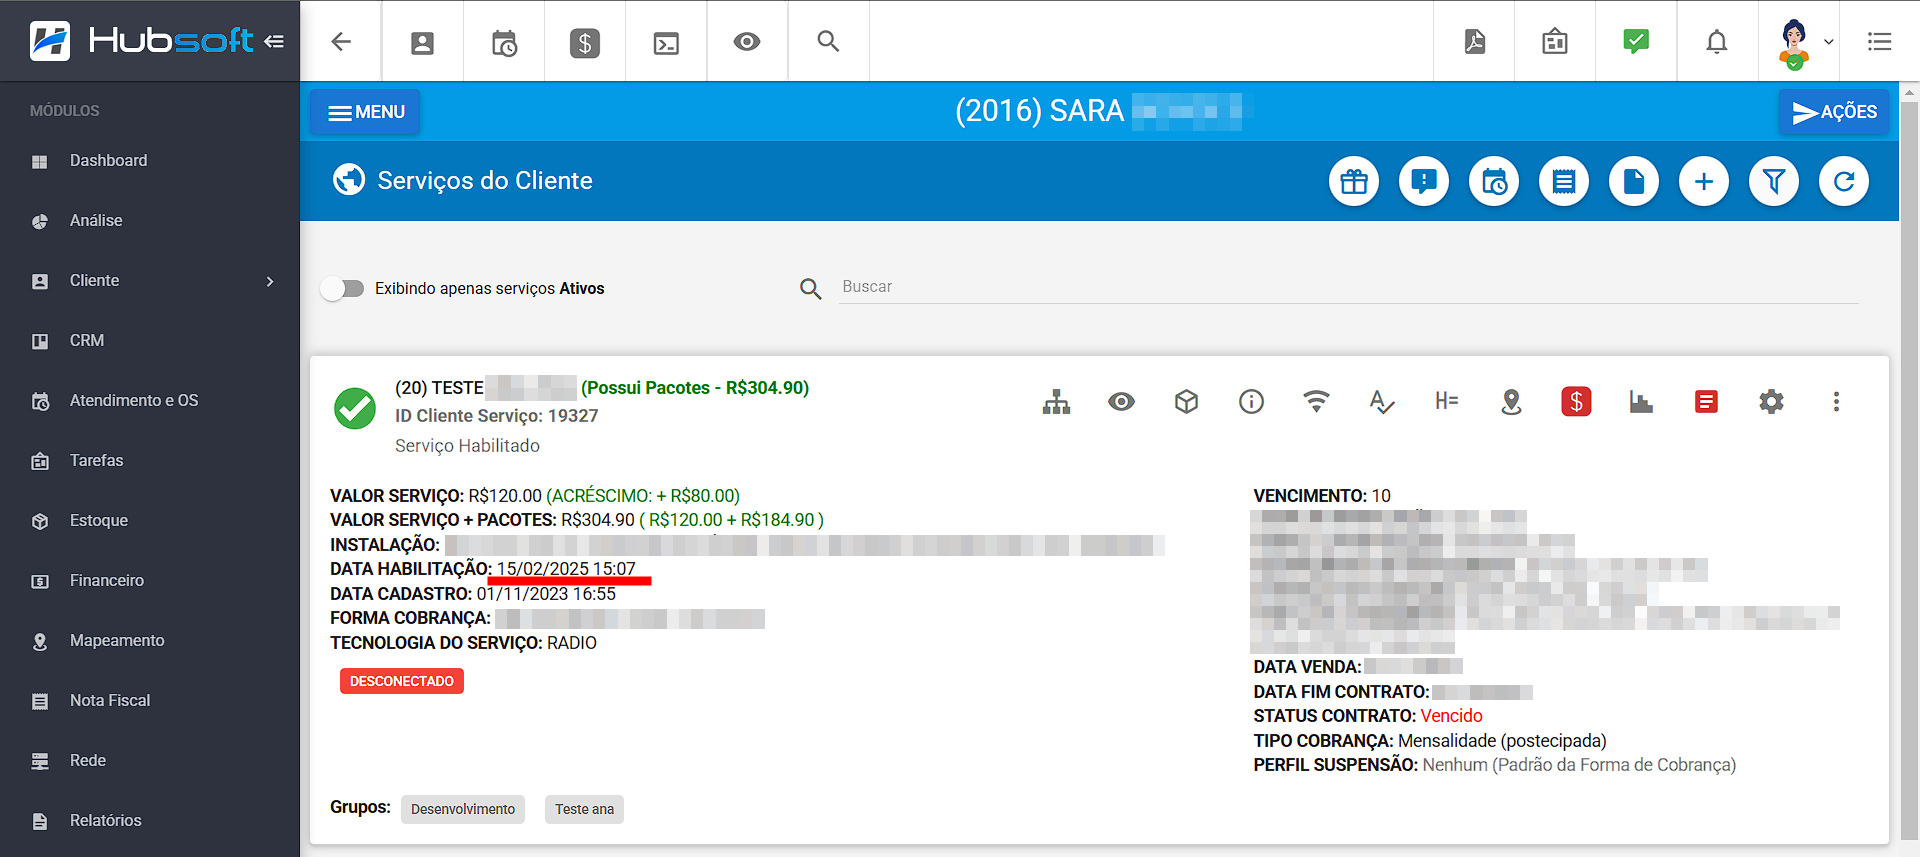Click the red document icon in the service row
Image resolution: width=1920 pixels, height=857 pixels.
coord(1706,402)
